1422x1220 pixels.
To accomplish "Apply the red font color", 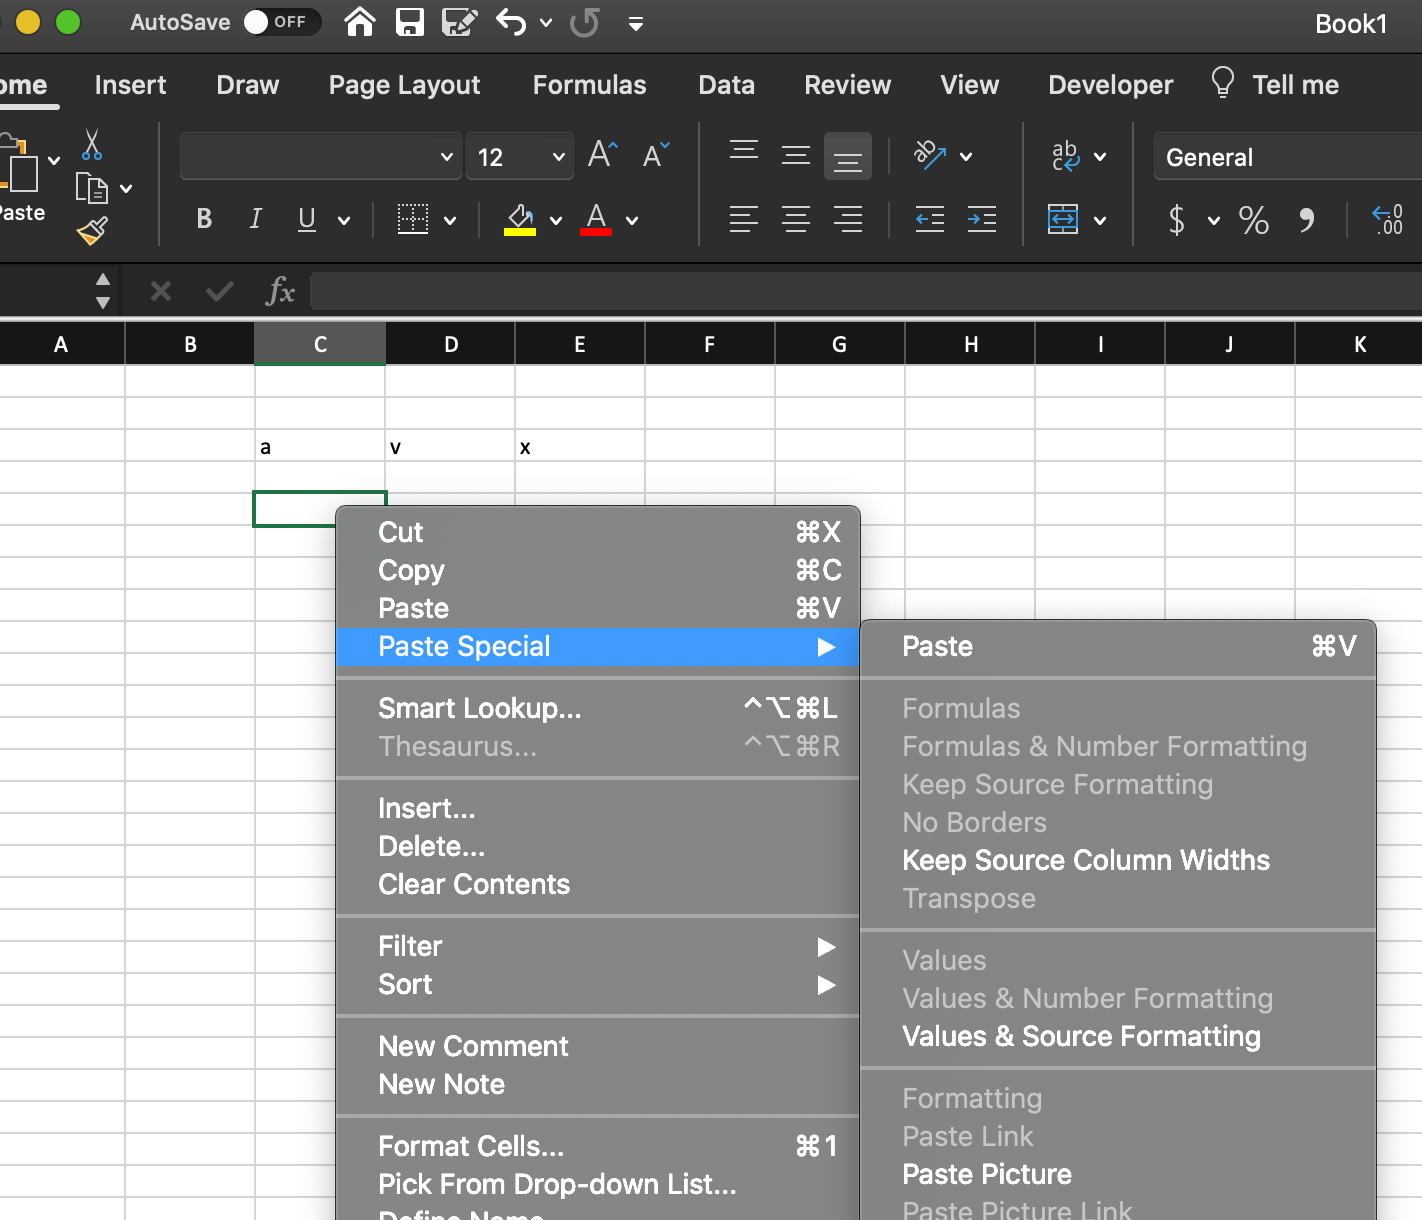I will click(596, 219).
